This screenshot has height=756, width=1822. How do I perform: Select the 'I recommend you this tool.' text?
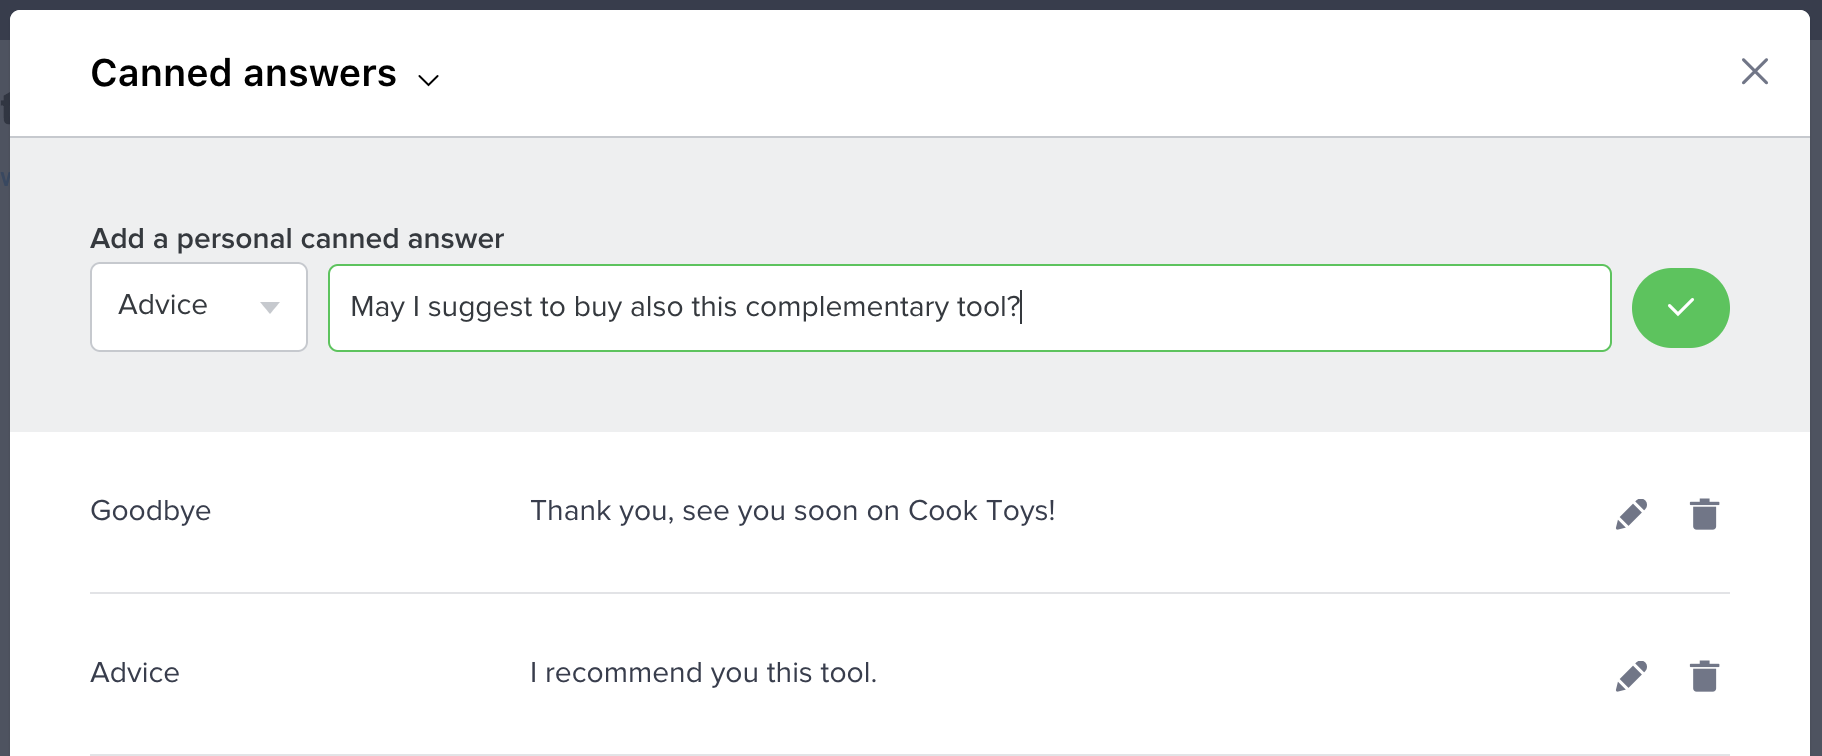point(703,673)
